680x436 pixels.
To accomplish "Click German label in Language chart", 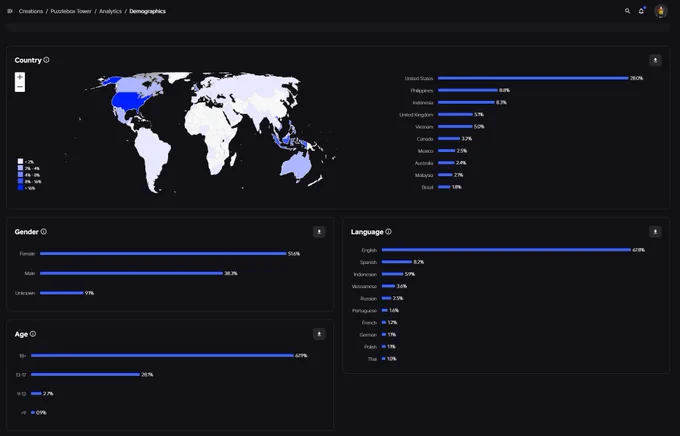I will (x=368, y=335).
